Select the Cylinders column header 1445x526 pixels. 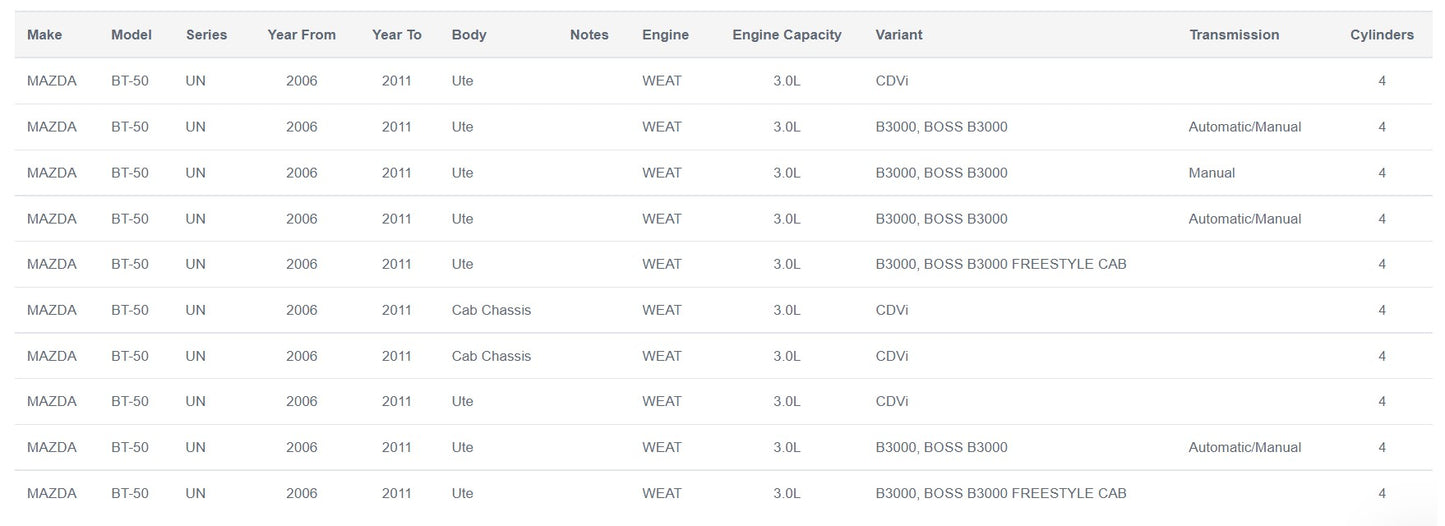click(x=1381, y=35)
